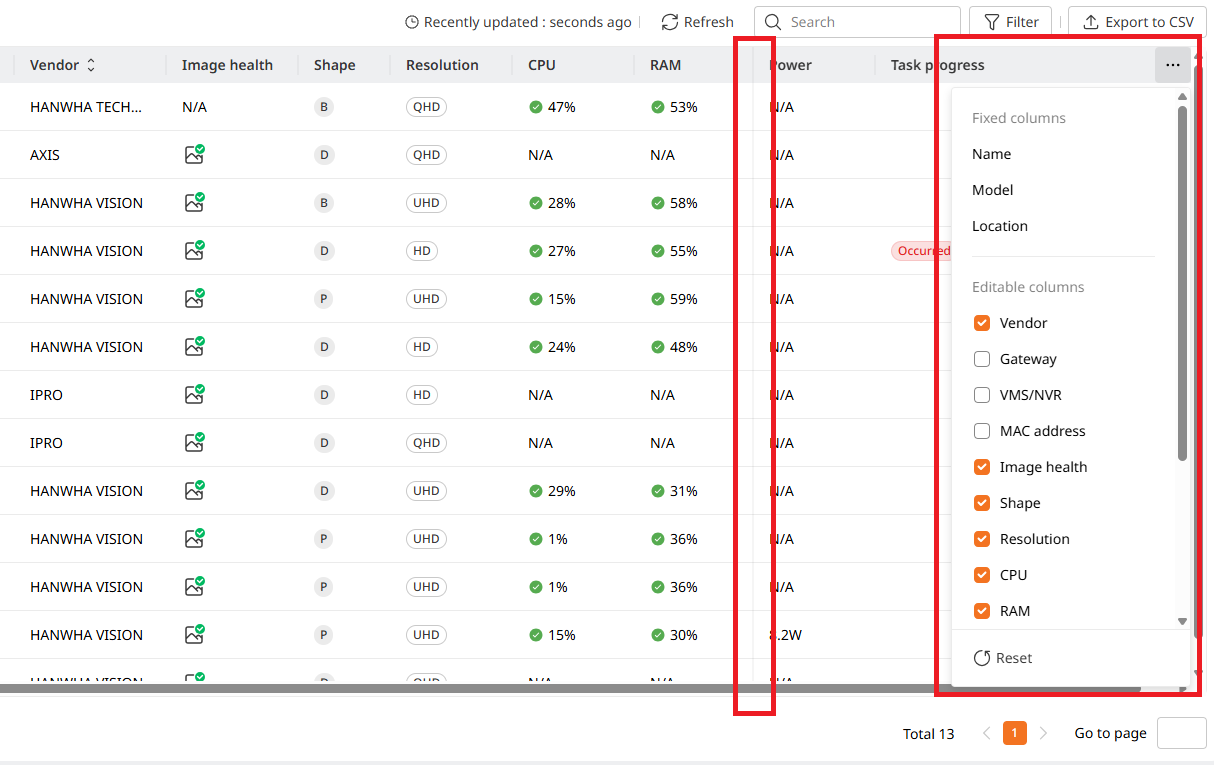Click the Image health column header
This screenshot has width=1214, height=765.
pyautogui.click(x=227, y=65)
